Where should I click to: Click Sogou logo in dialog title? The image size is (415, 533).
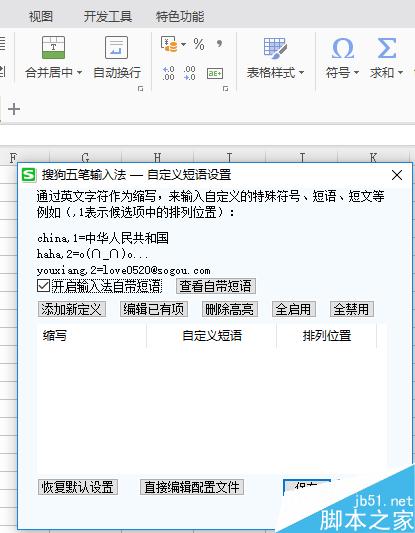[29, 175]
